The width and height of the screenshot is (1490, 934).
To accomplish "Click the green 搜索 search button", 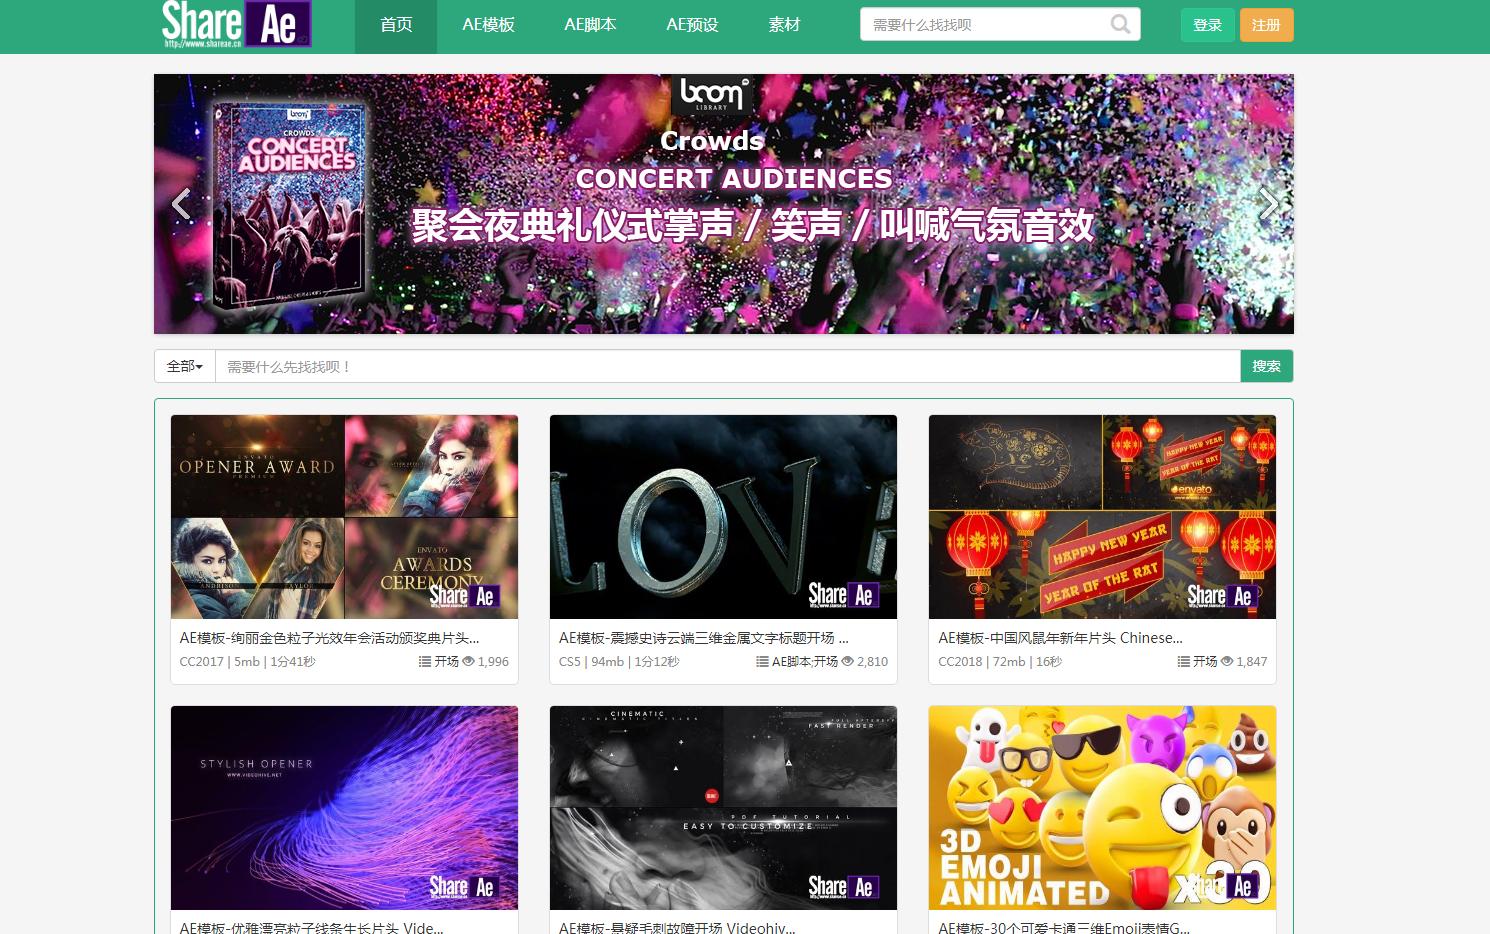I will [1266, 366].
